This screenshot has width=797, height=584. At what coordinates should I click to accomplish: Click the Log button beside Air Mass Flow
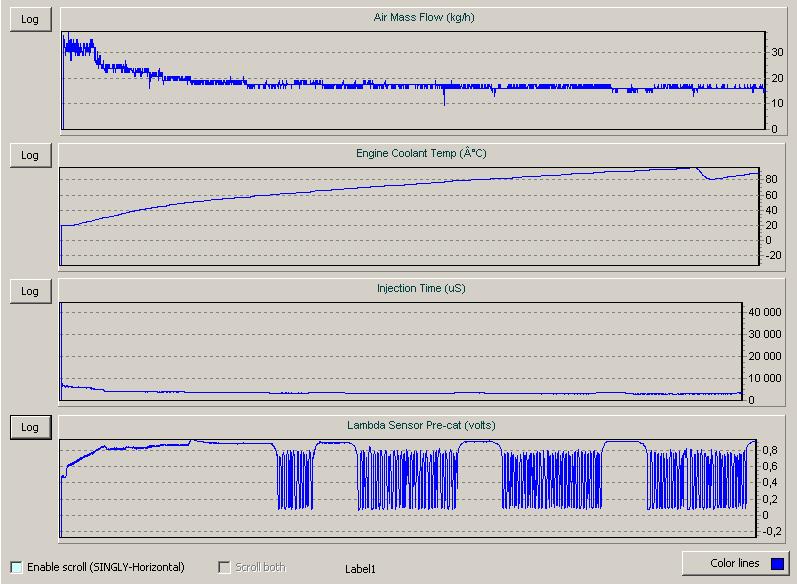point(30,19)
